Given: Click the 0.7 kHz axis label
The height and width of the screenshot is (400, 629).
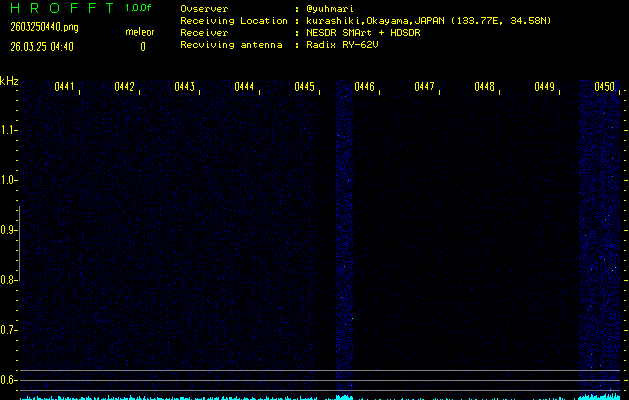Looking at the screenshot, I should pyautogui.click(x=7, y=330).
